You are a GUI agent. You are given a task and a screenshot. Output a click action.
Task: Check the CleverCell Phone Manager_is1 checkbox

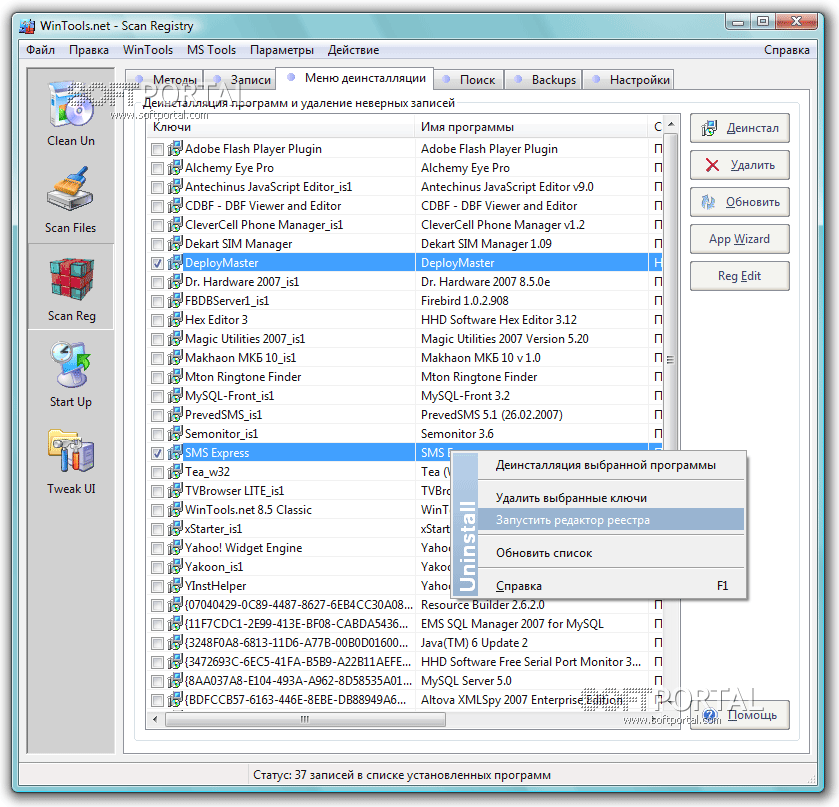click(157, 225)
